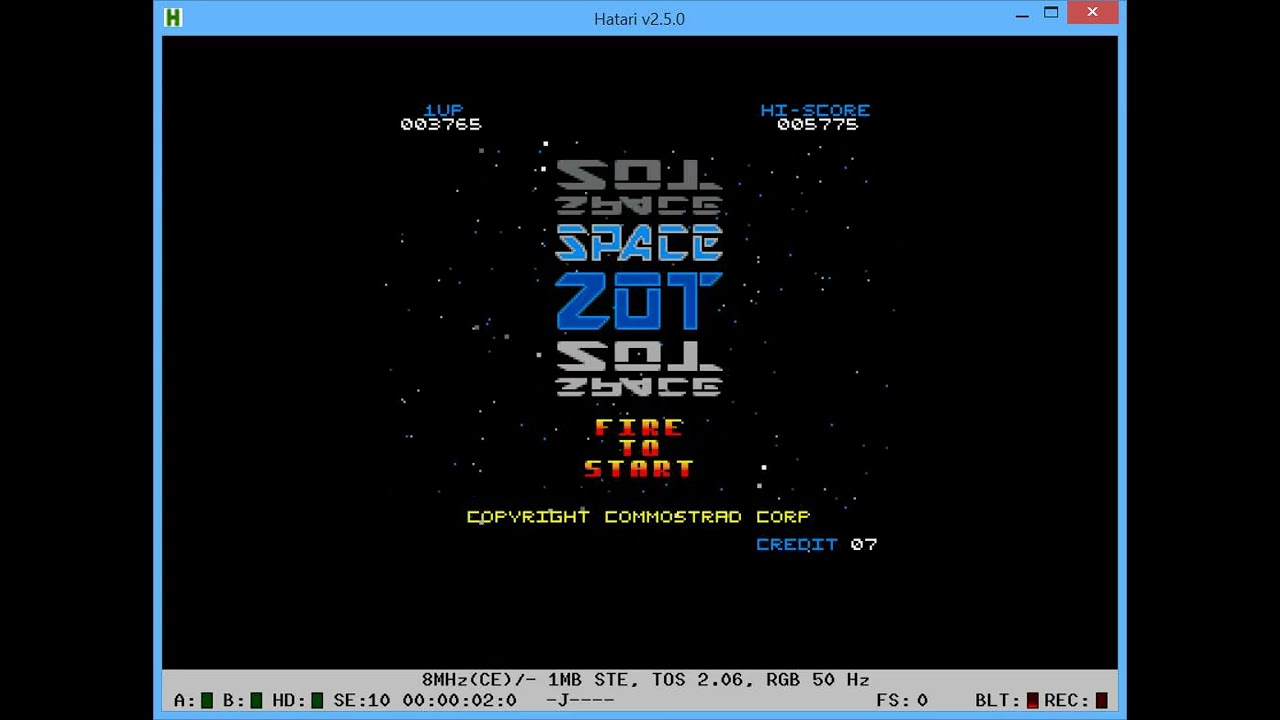Viewport: 1280px width, 720px height.
Task: Maximize the Hatari window
Action: tap(1051, 13)
